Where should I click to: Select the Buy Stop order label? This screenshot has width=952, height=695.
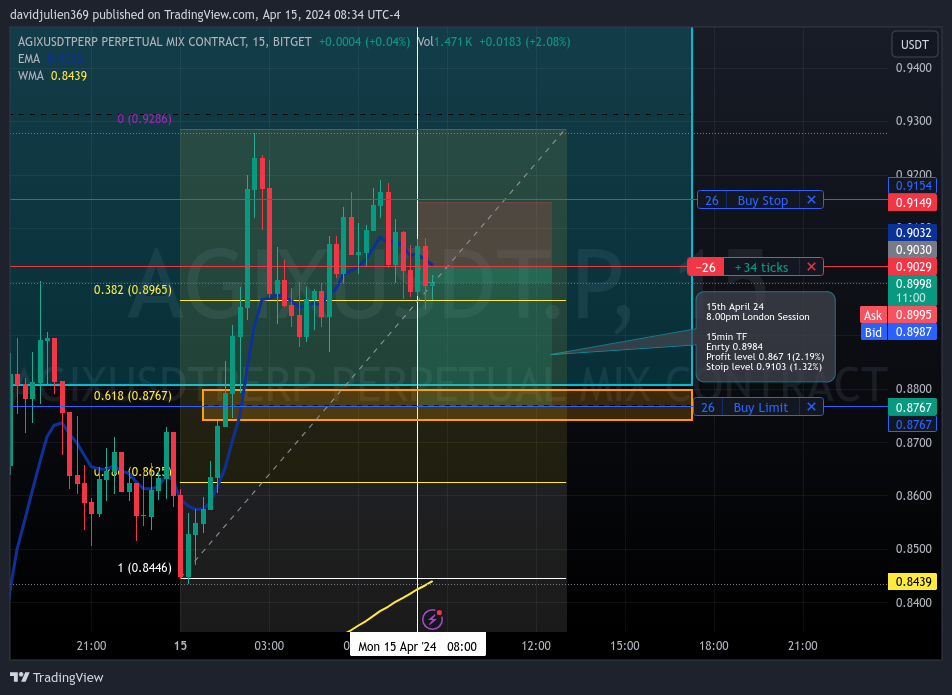pos(763,200)
